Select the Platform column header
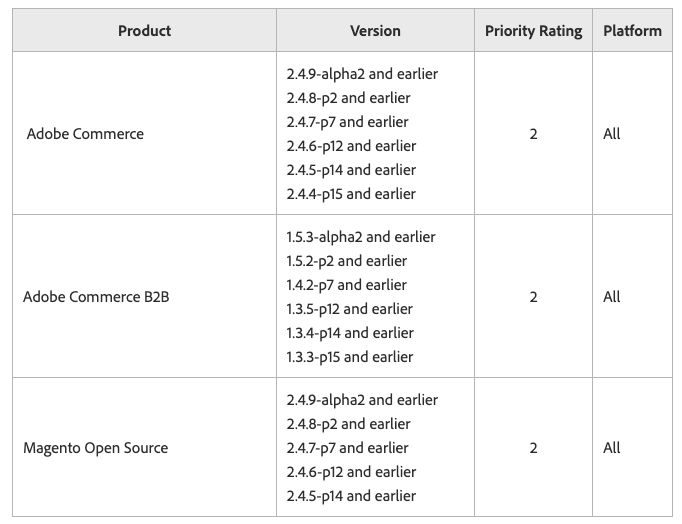Screen dimensions: 682x524 pos(632,31)
